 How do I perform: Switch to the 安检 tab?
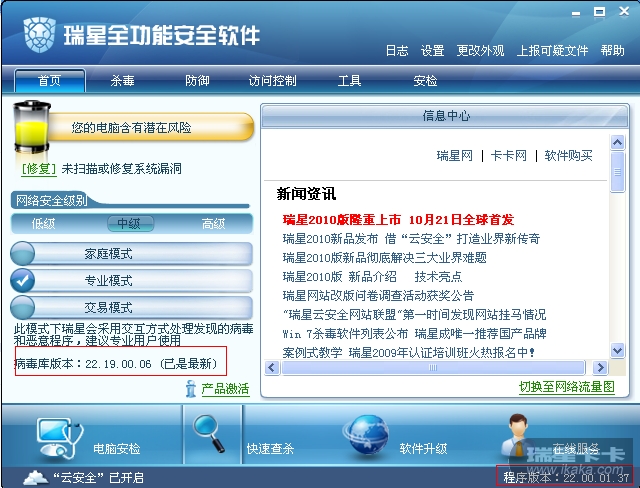click(x=425, y=80)
